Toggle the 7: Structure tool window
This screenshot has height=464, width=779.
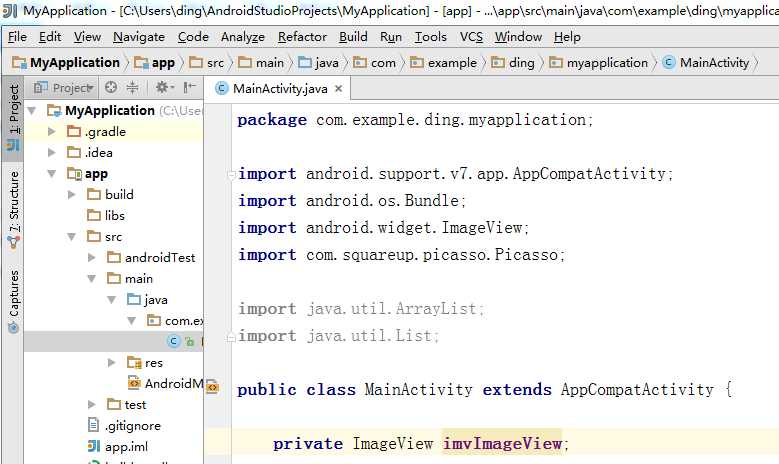[x=13, y=209]
